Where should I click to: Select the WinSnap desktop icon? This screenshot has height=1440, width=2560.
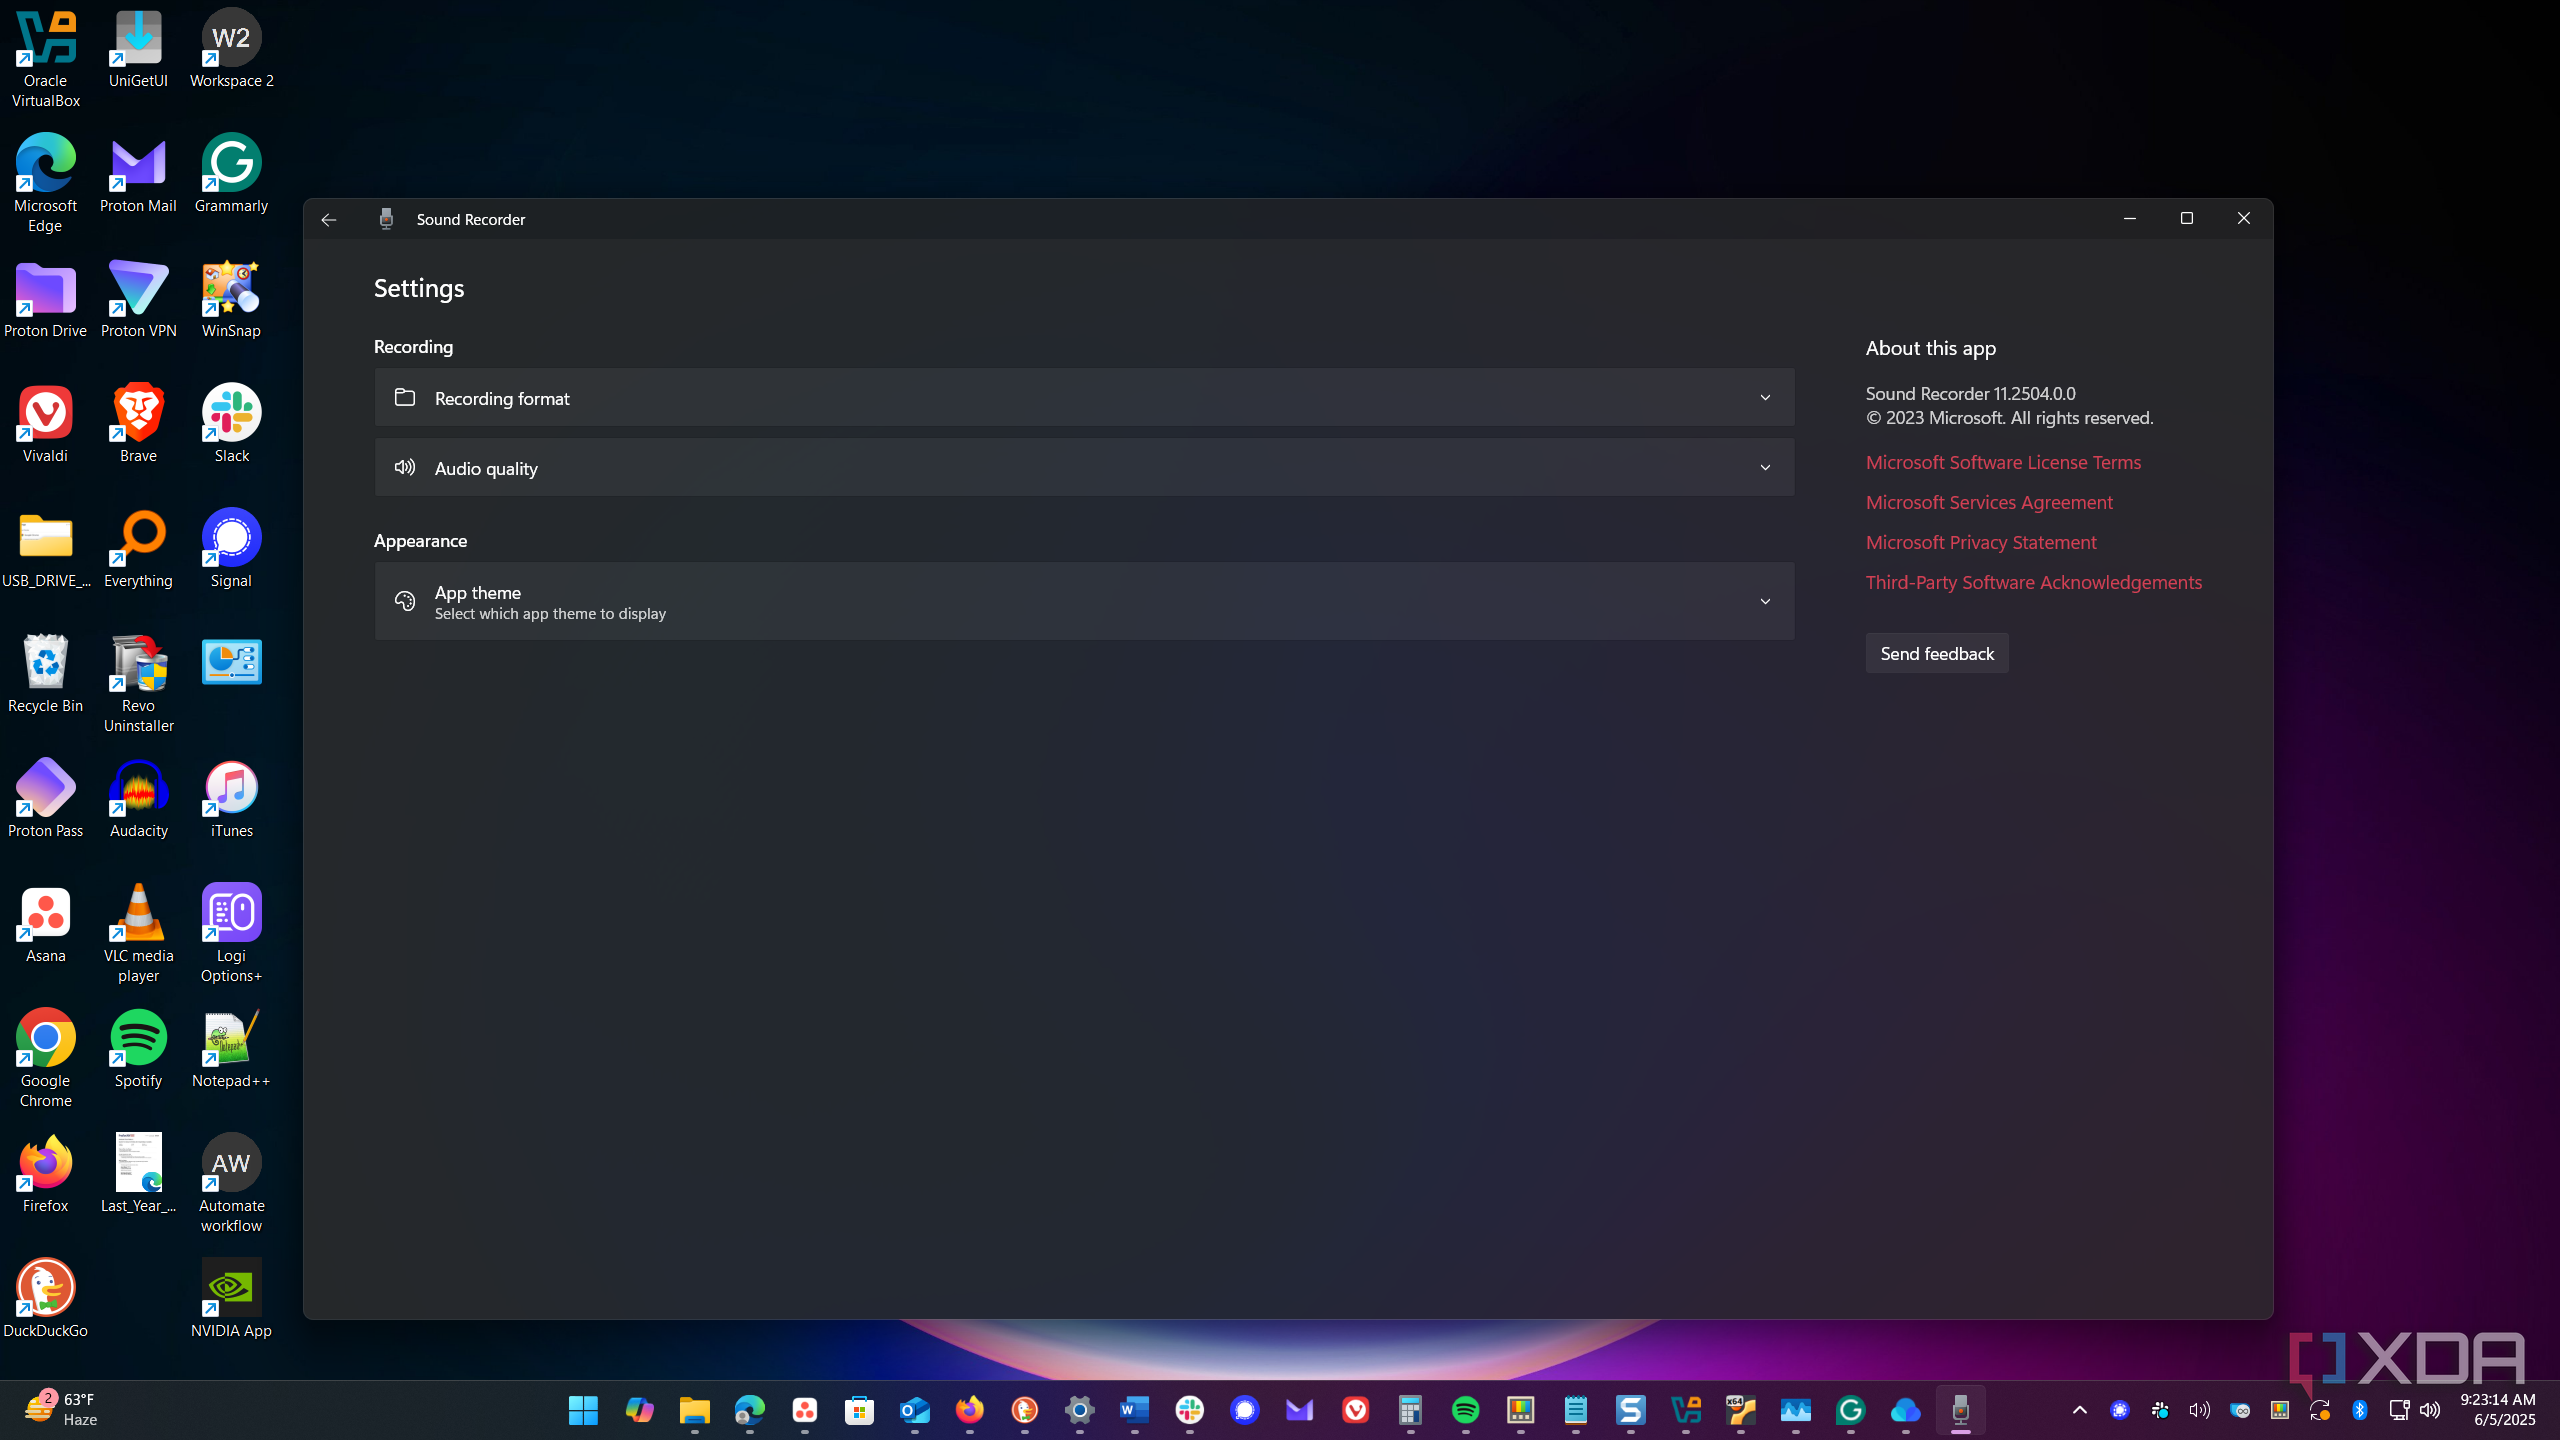[231, 298]
